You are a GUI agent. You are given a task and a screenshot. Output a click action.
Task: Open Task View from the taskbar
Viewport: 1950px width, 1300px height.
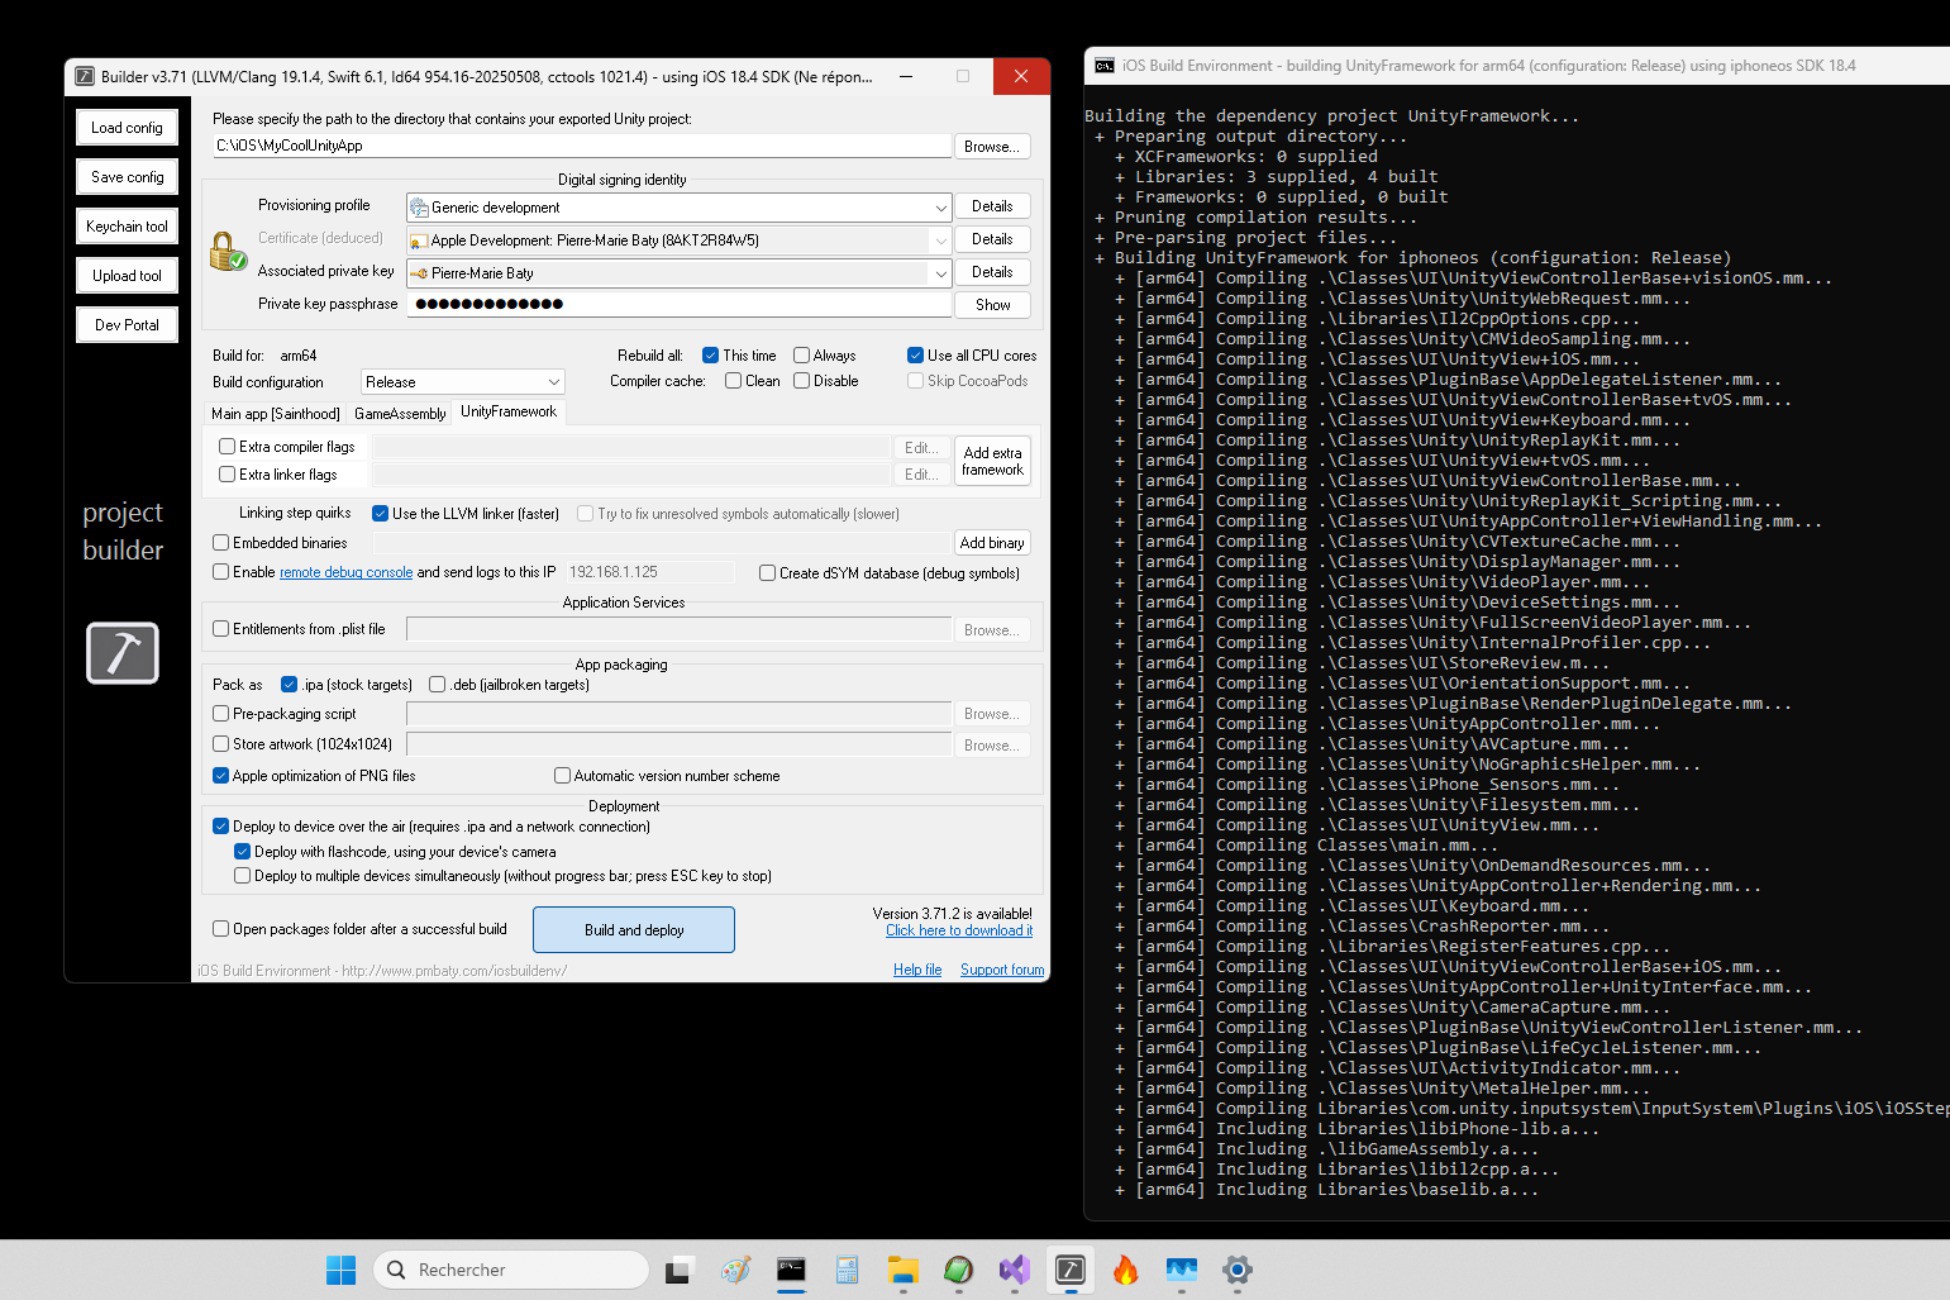(678, 1270)
